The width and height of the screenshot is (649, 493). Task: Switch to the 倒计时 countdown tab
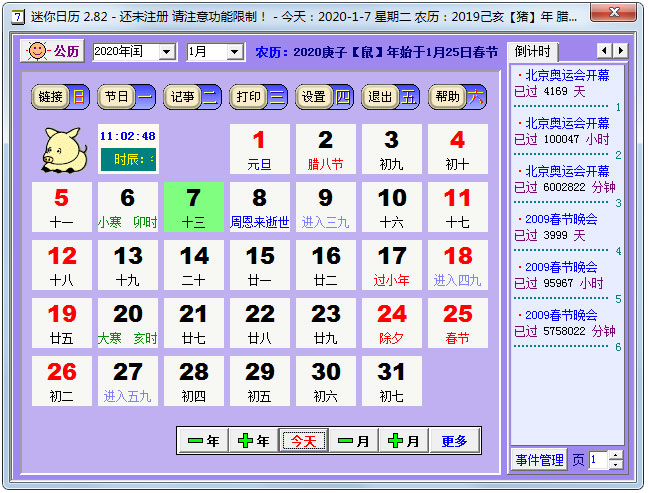tap(533, 52)
